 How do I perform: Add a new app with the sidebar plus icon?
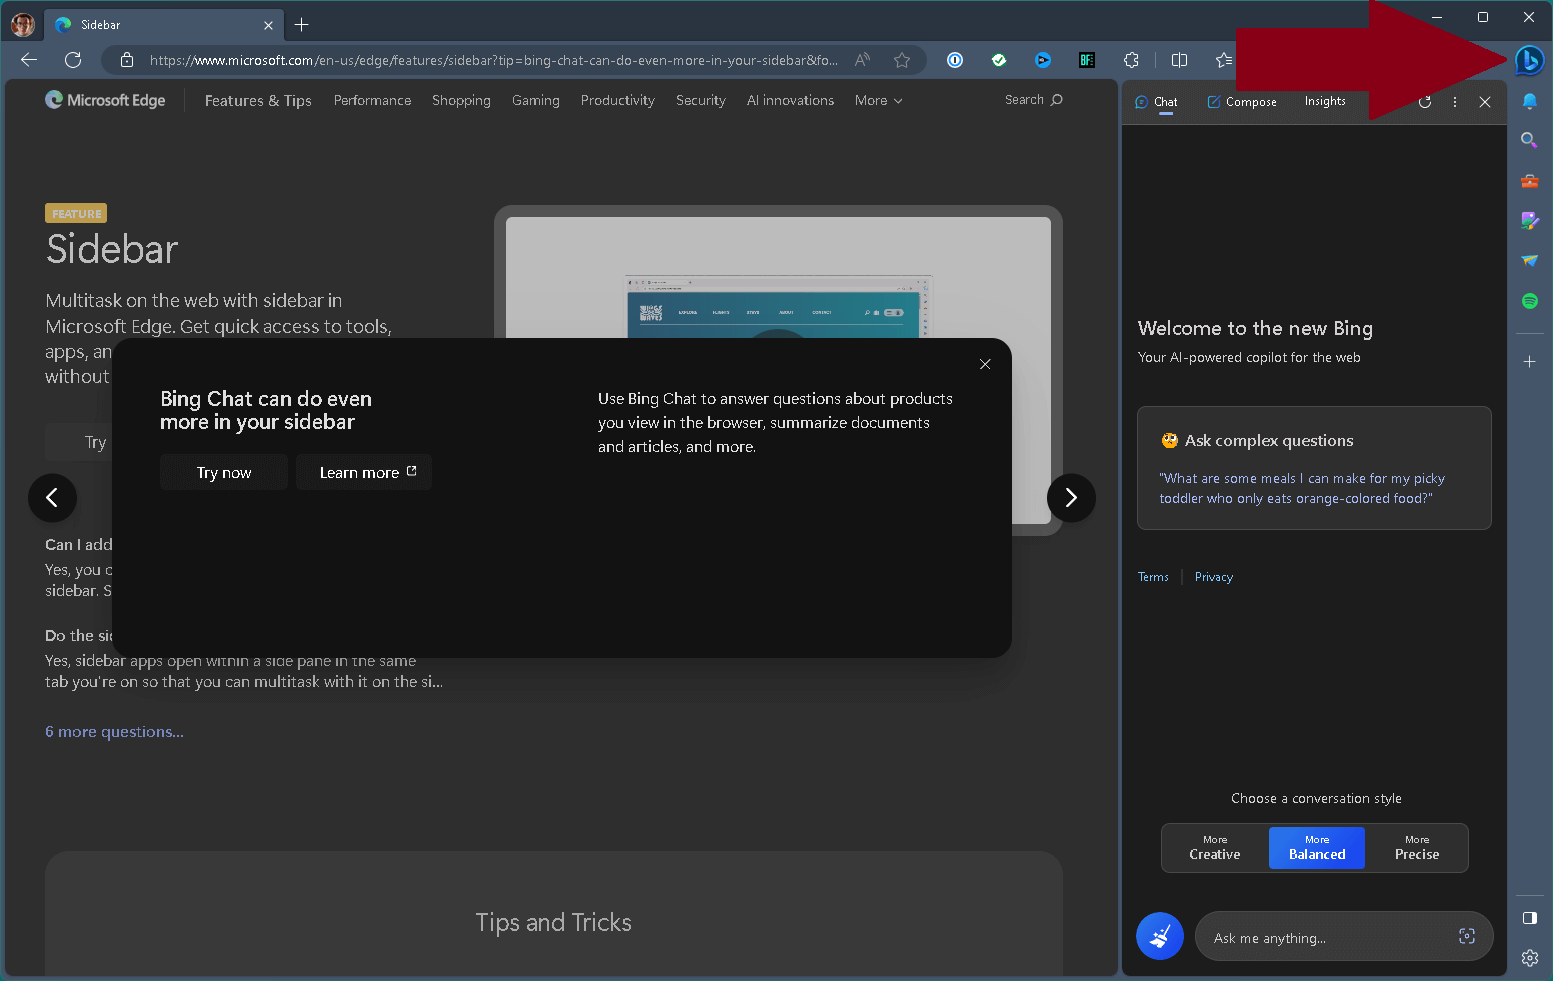coord(1529,362)
